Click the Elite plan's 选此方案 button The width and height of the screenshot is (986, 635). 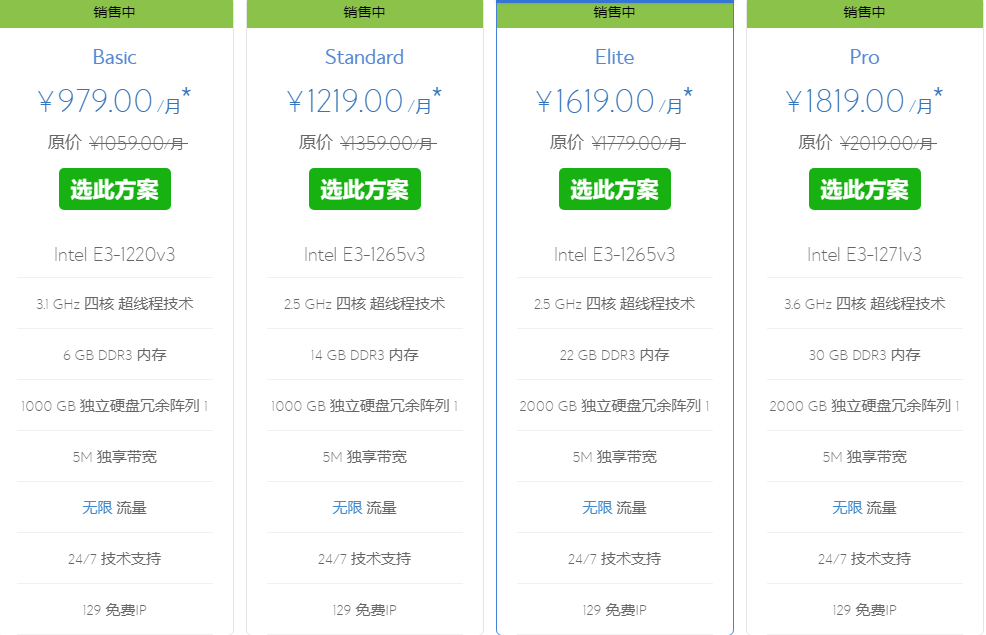coord(614,189)
